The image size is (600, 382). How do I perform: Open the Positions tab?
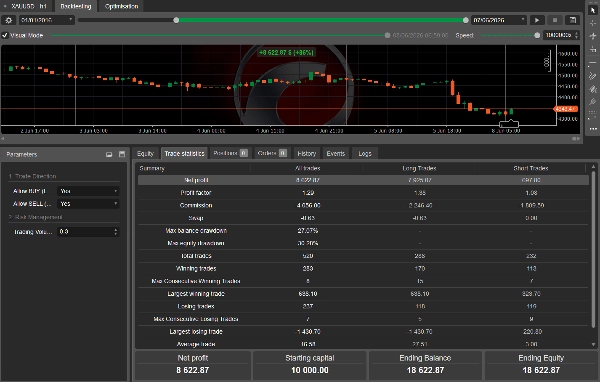[x=230, y=153]
